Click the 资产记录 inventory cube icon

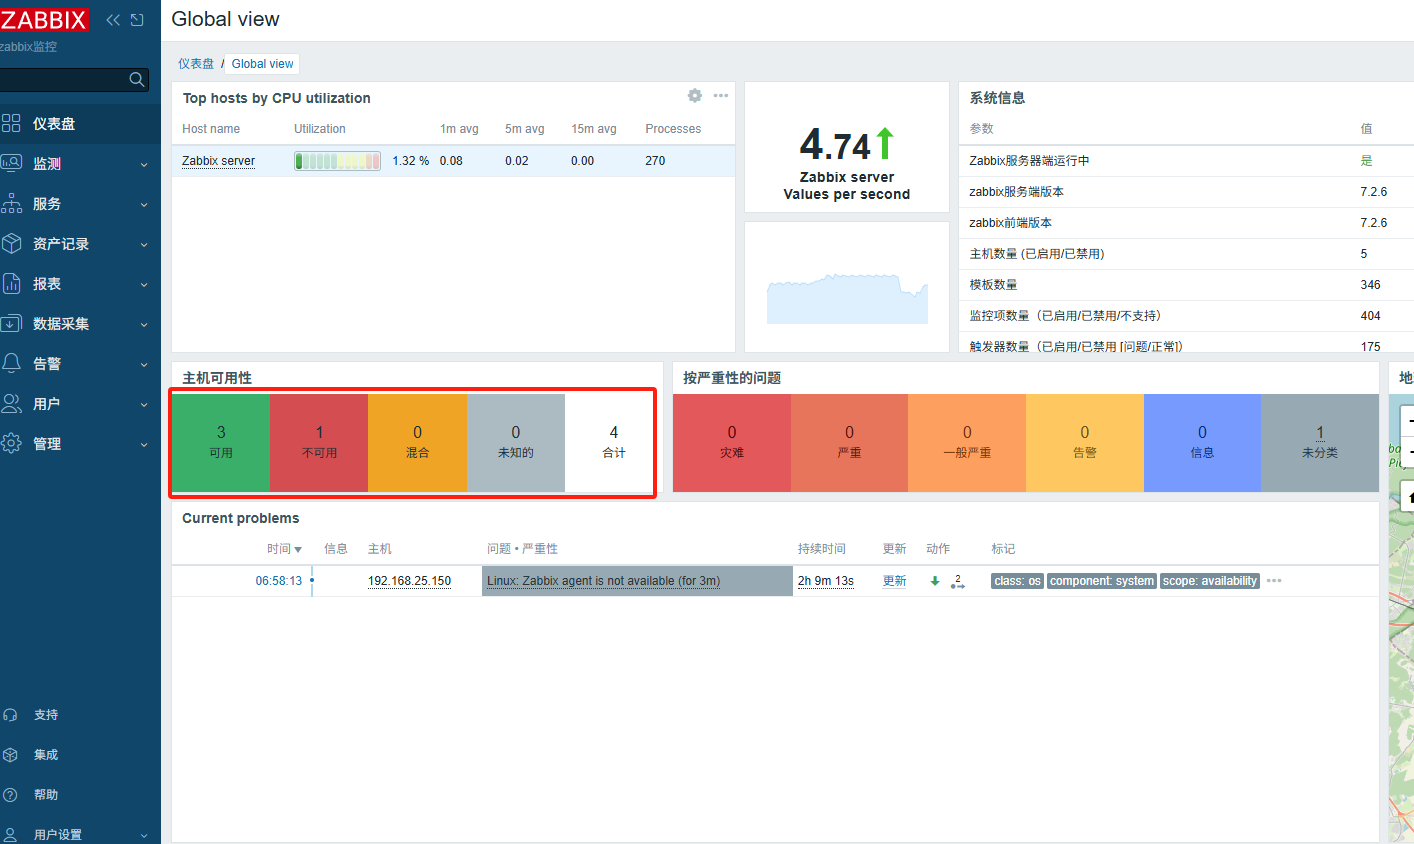11,243
